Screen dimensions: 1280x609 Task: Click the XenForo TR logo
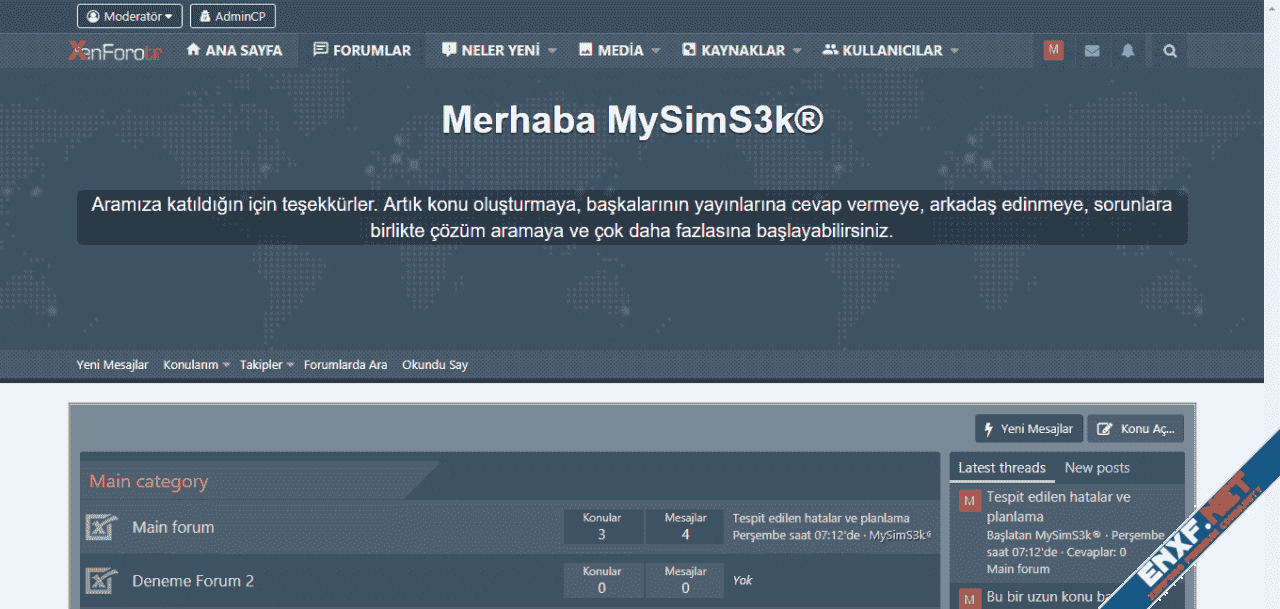pyautogui.click(x=114, y=51)
